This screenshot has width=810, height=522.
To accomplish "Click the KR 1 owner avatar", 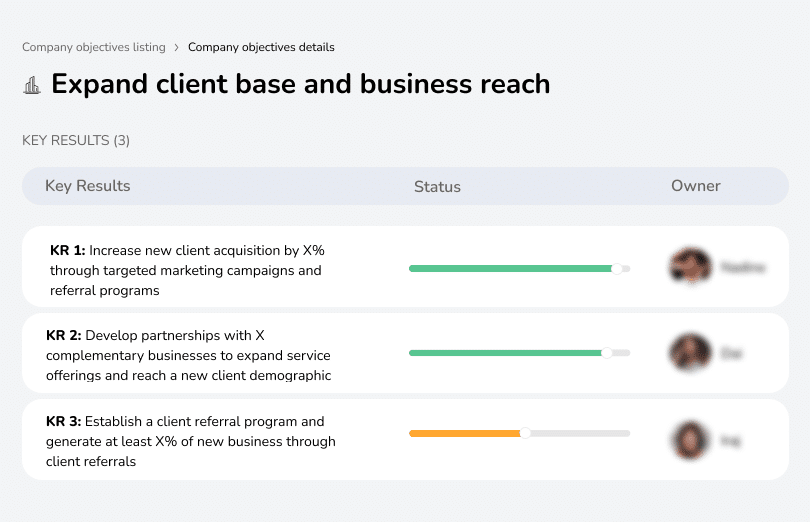I will (690, 266).
